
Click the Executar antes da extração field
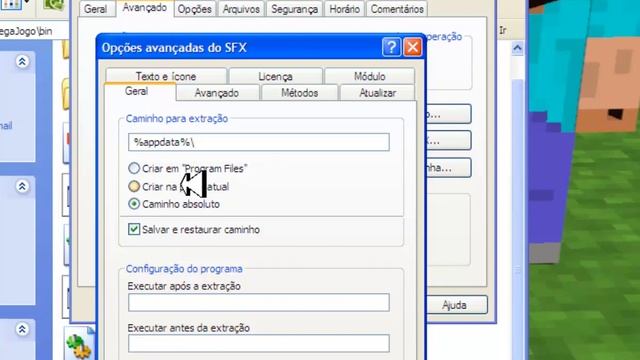(259, 343)
